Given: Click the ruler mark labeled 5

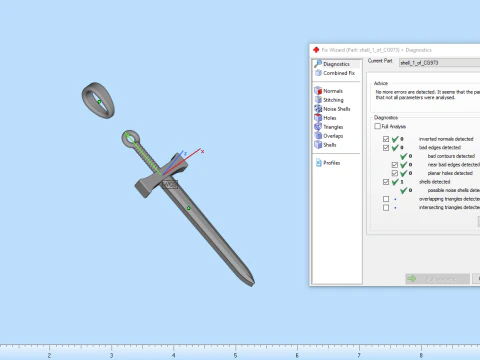Looking at the screenshot, I should click(x=235, y=355).
